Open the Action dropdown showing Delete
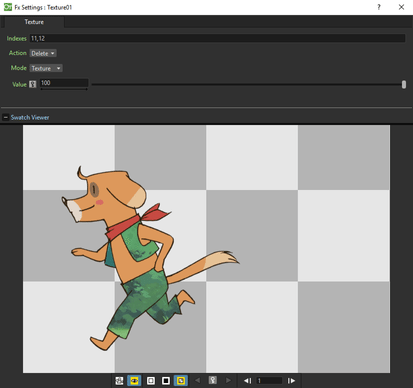The height and width of the screenshot is (388, 413). pyautogui.click(x=43, y=53)
